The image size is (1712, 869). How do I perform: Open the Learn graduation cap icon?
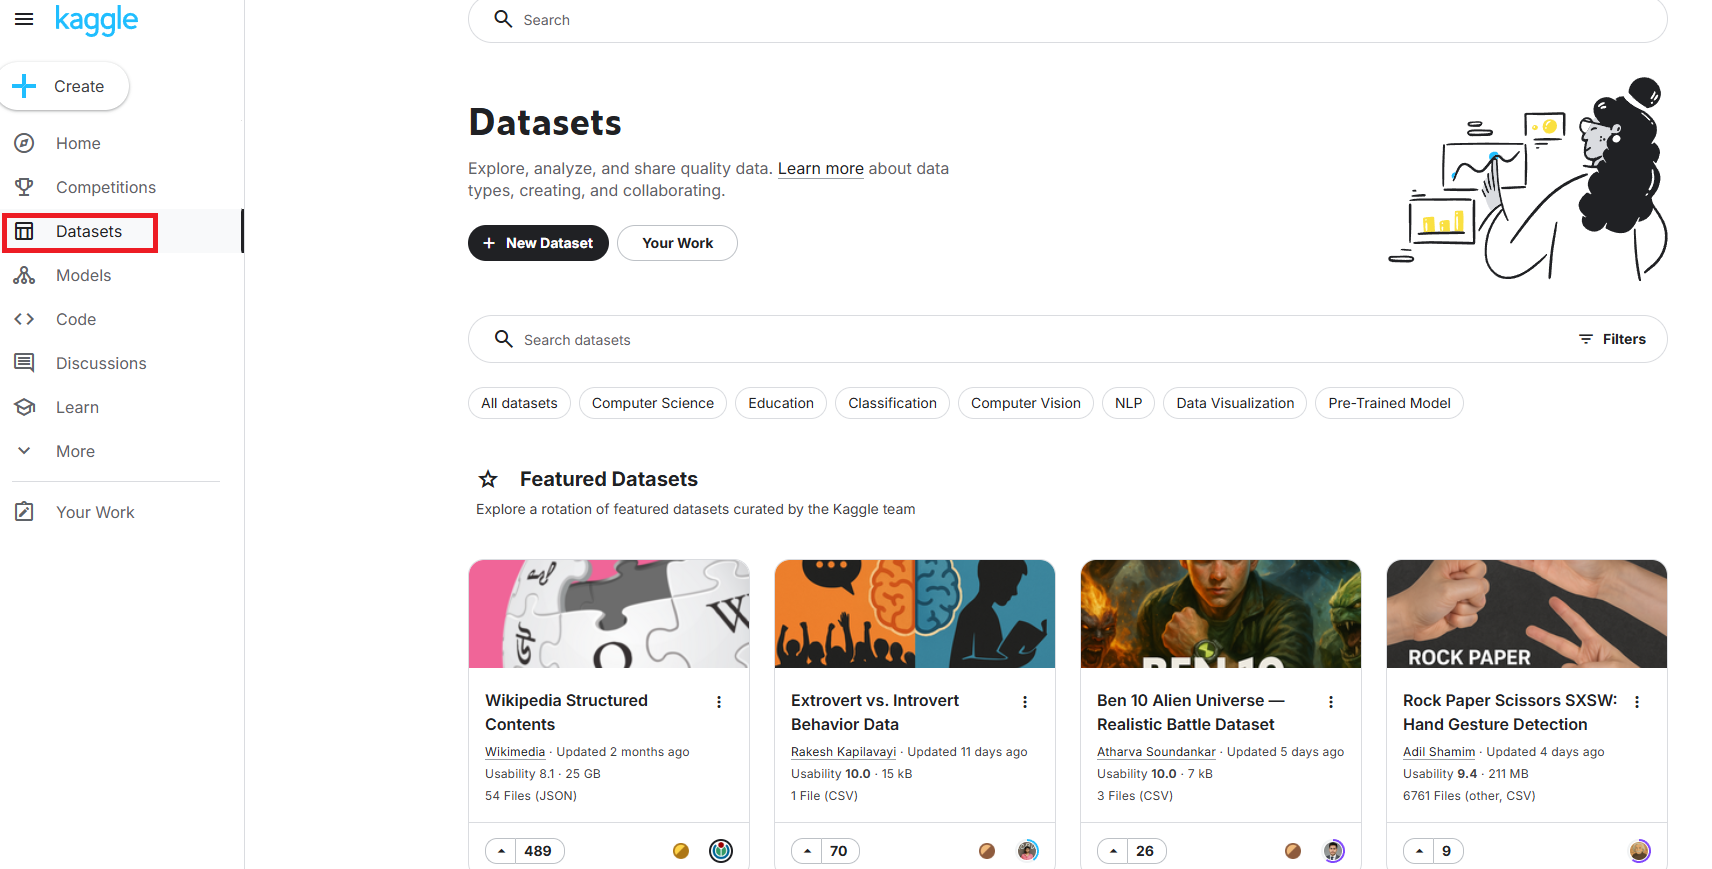(x=24, y=407)
